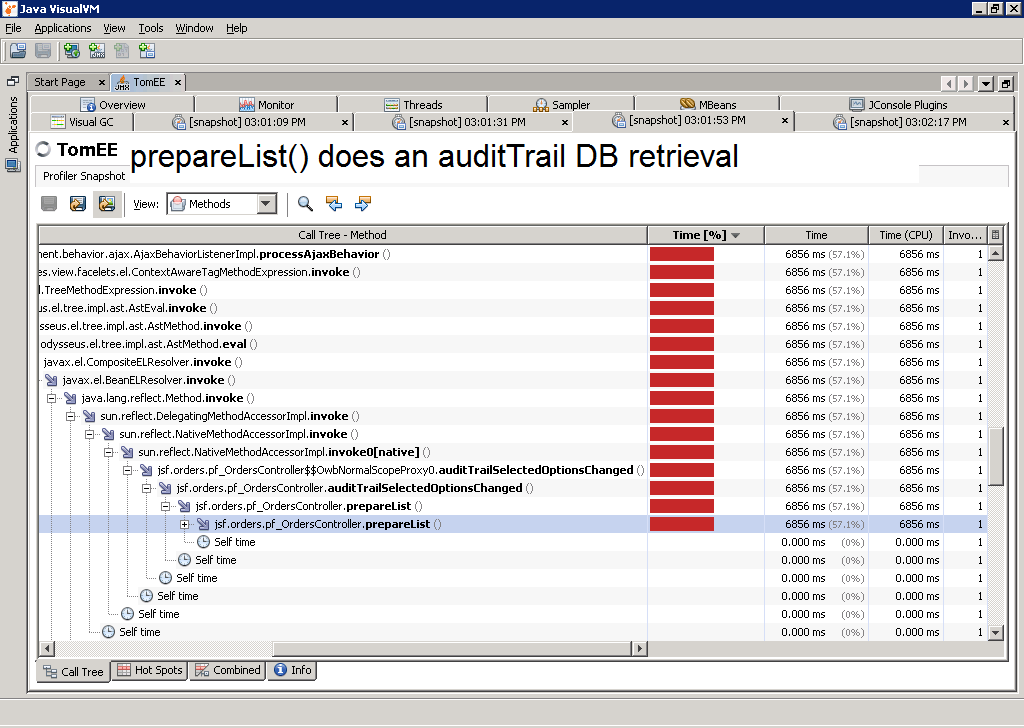Viewport: 1024px width, 728px height.
Task: Collapse OwbNormalScopeProxy0 auditTrailSelectedOptionsChanged node
Action: (x=127, y=470)
